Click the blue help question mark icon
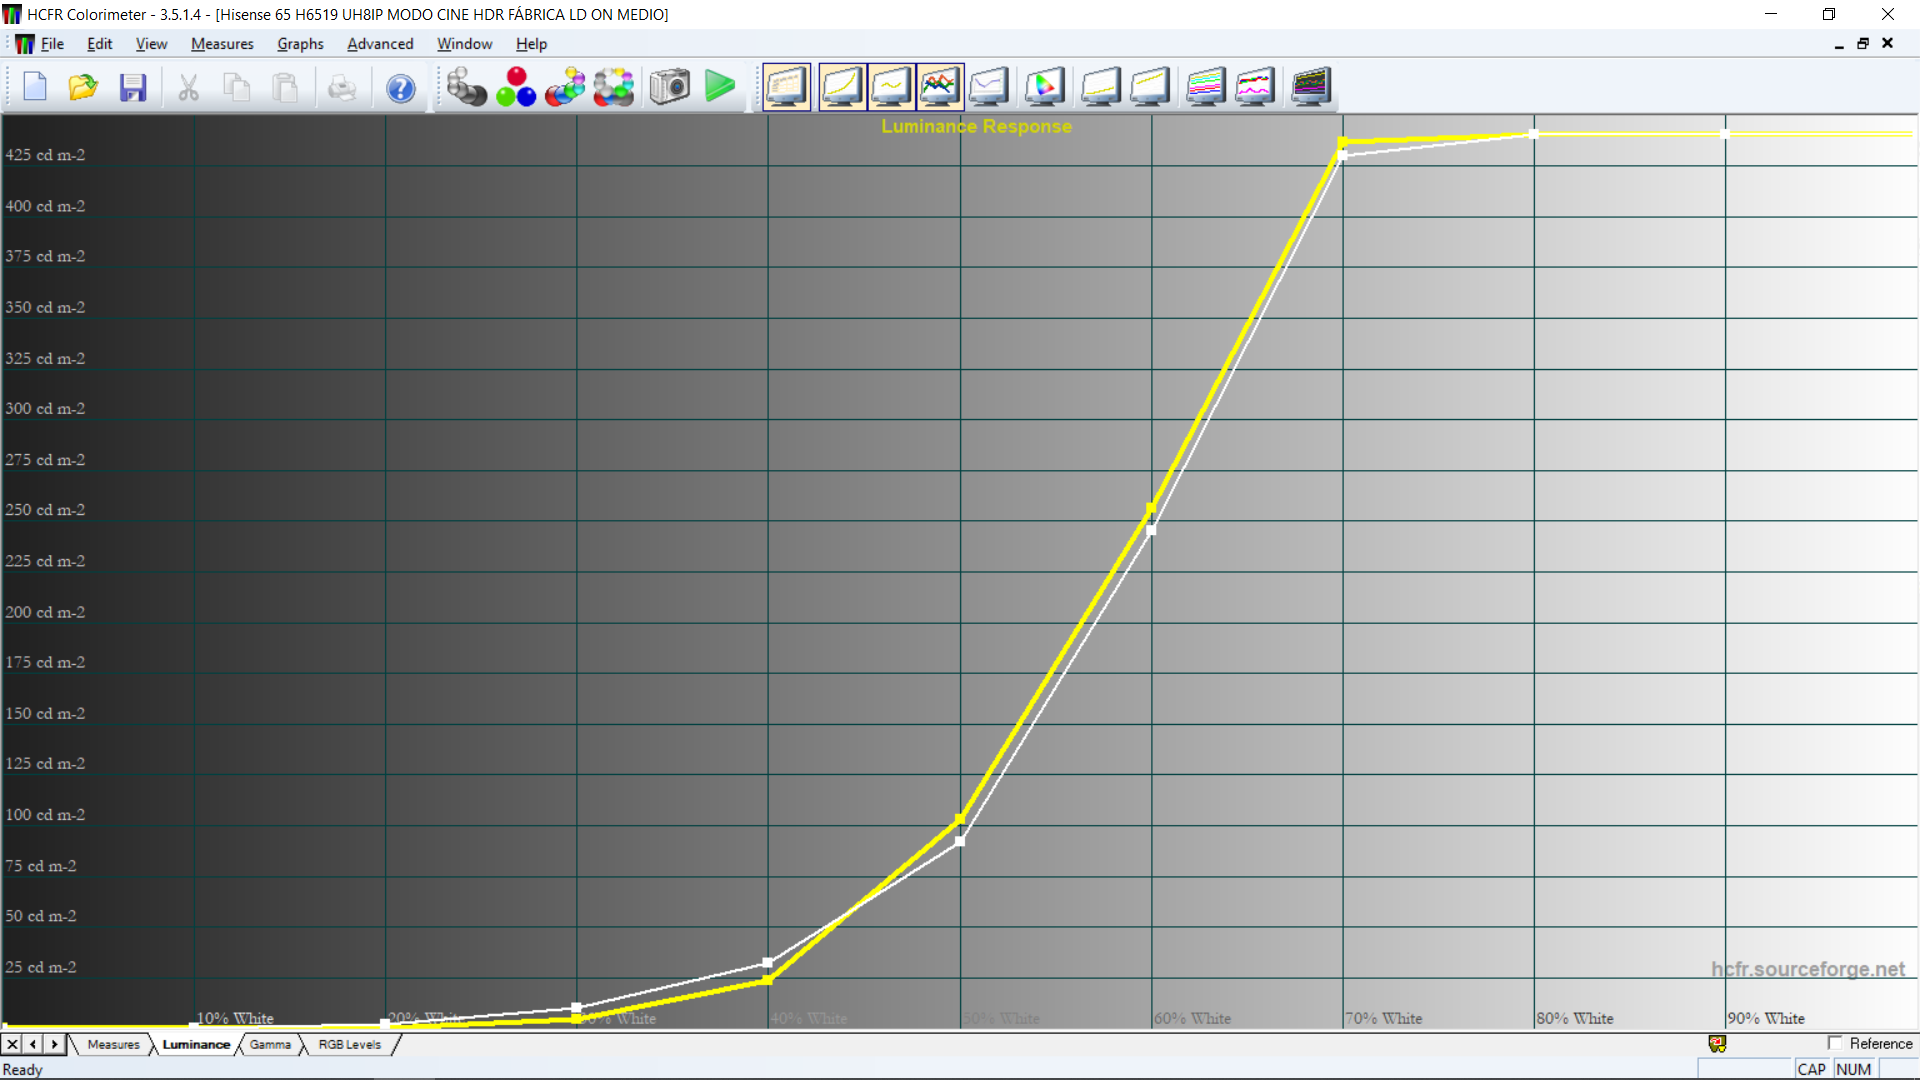The width and height of the screenshot is (1920, 1080). click(x=401, y=88)
